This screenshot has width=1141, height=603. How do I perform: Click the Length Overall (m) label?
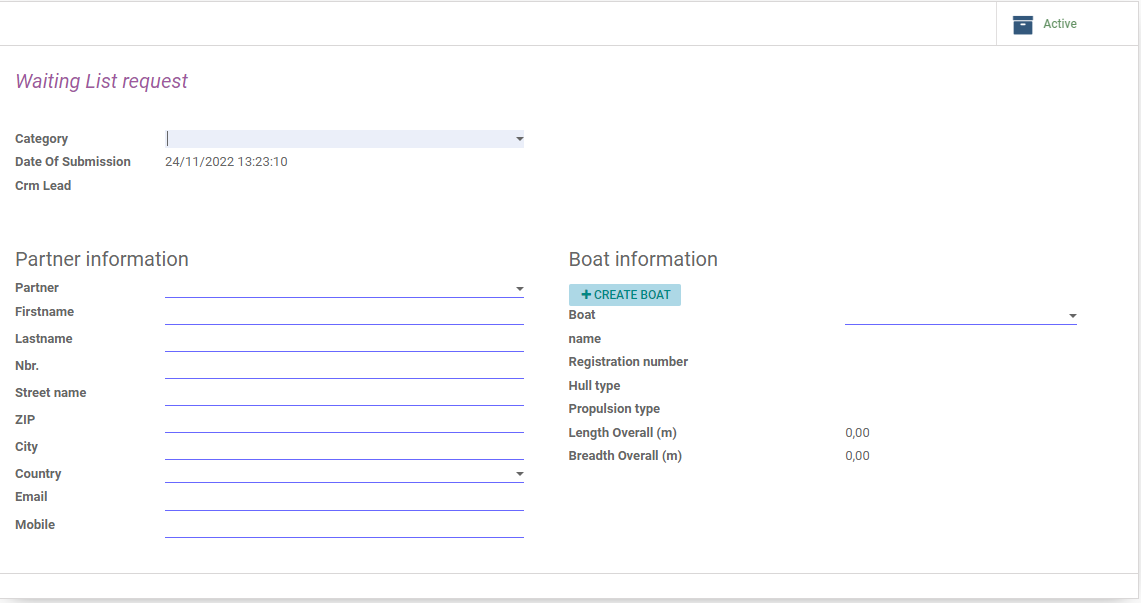622,433
